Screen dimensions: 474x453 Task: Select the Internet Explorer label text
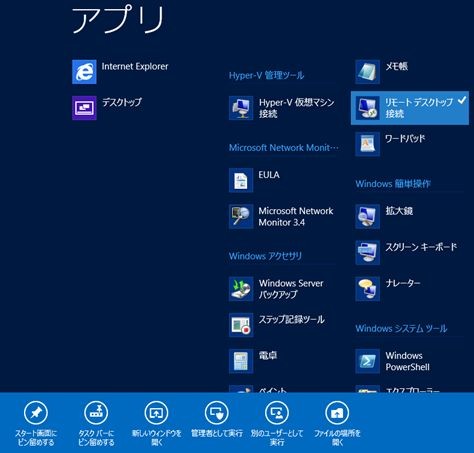point(135,66)
